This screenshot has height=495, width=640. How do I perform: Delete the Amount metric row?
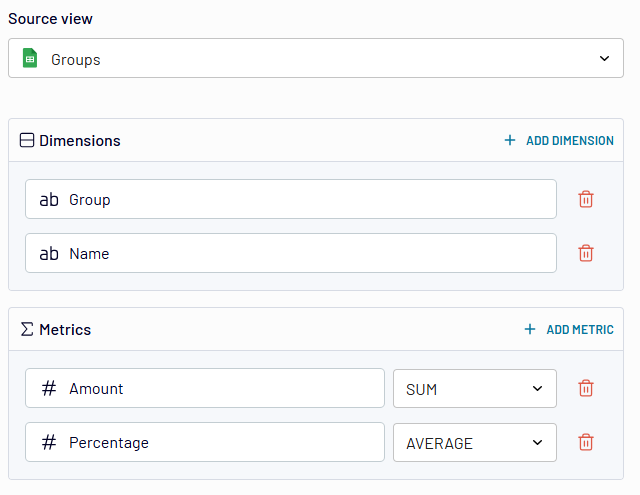pyautogui.click(x=586, y=388)
